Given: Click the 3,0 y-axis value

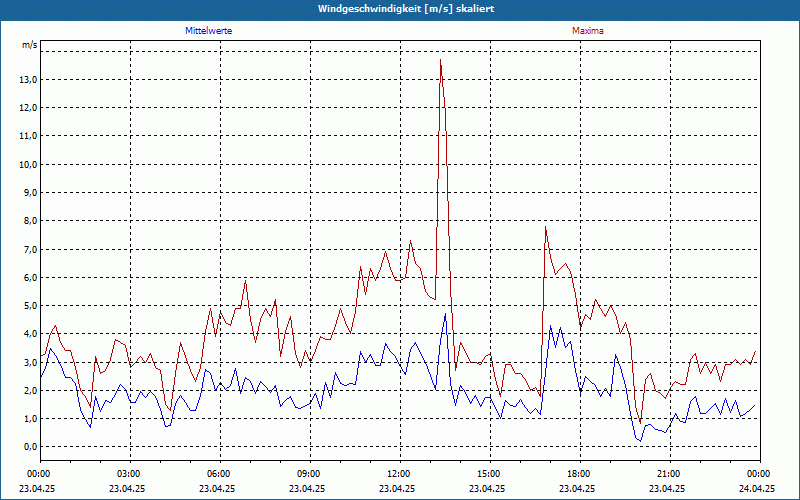Looking at the screenshot, I should click(31, 362).
